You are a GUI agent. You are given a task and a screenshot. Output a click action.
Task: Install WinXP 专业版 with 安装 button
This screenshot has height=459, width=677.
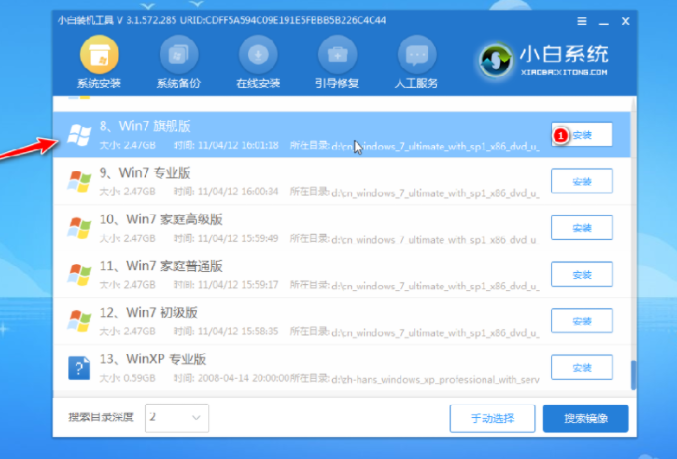582,367
